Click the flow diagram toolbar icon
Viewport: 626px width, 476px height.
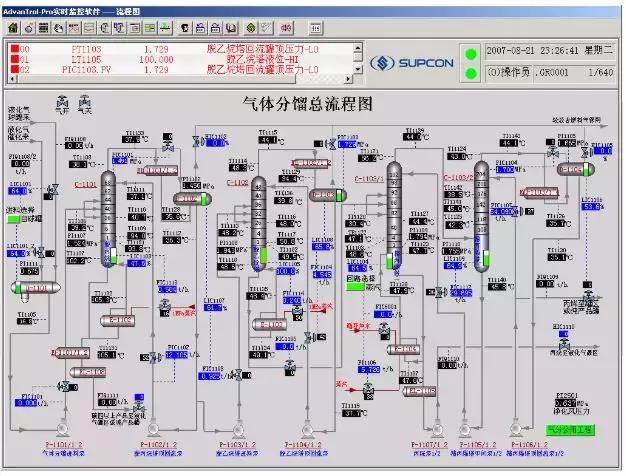119,28
